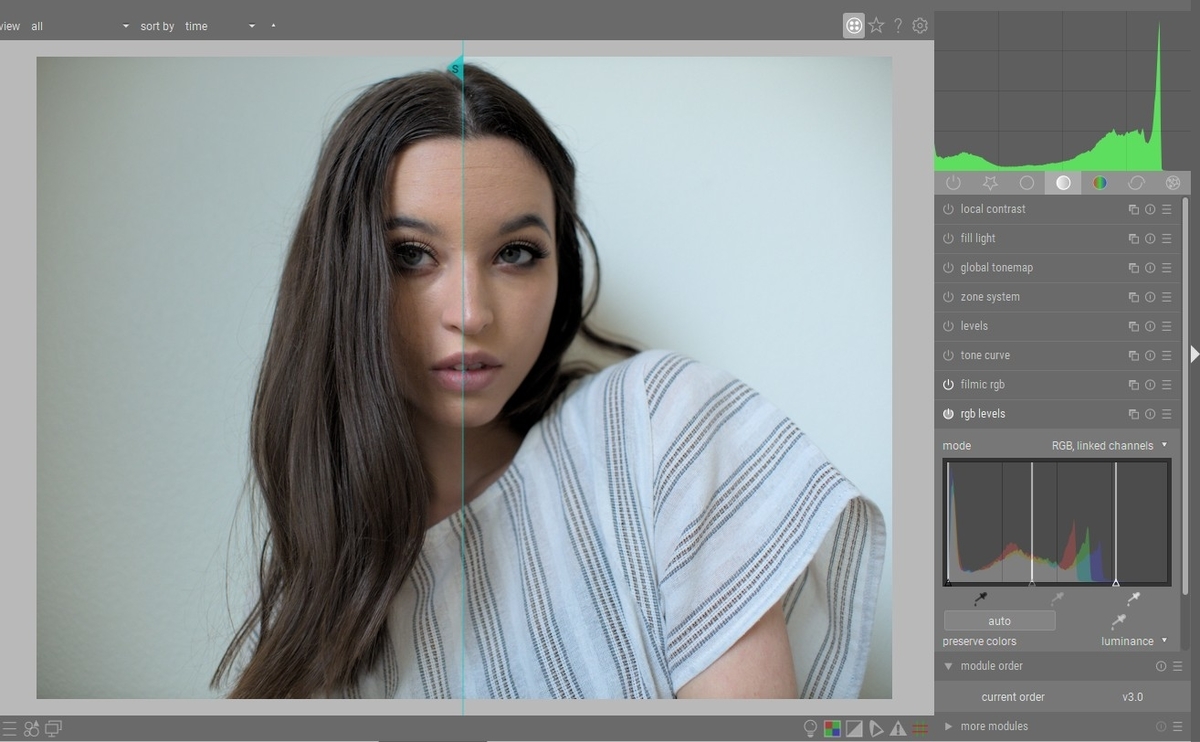Open the basic group tab (hollow circle)
Screen dimensions: 1200x742
[1027, 183]
